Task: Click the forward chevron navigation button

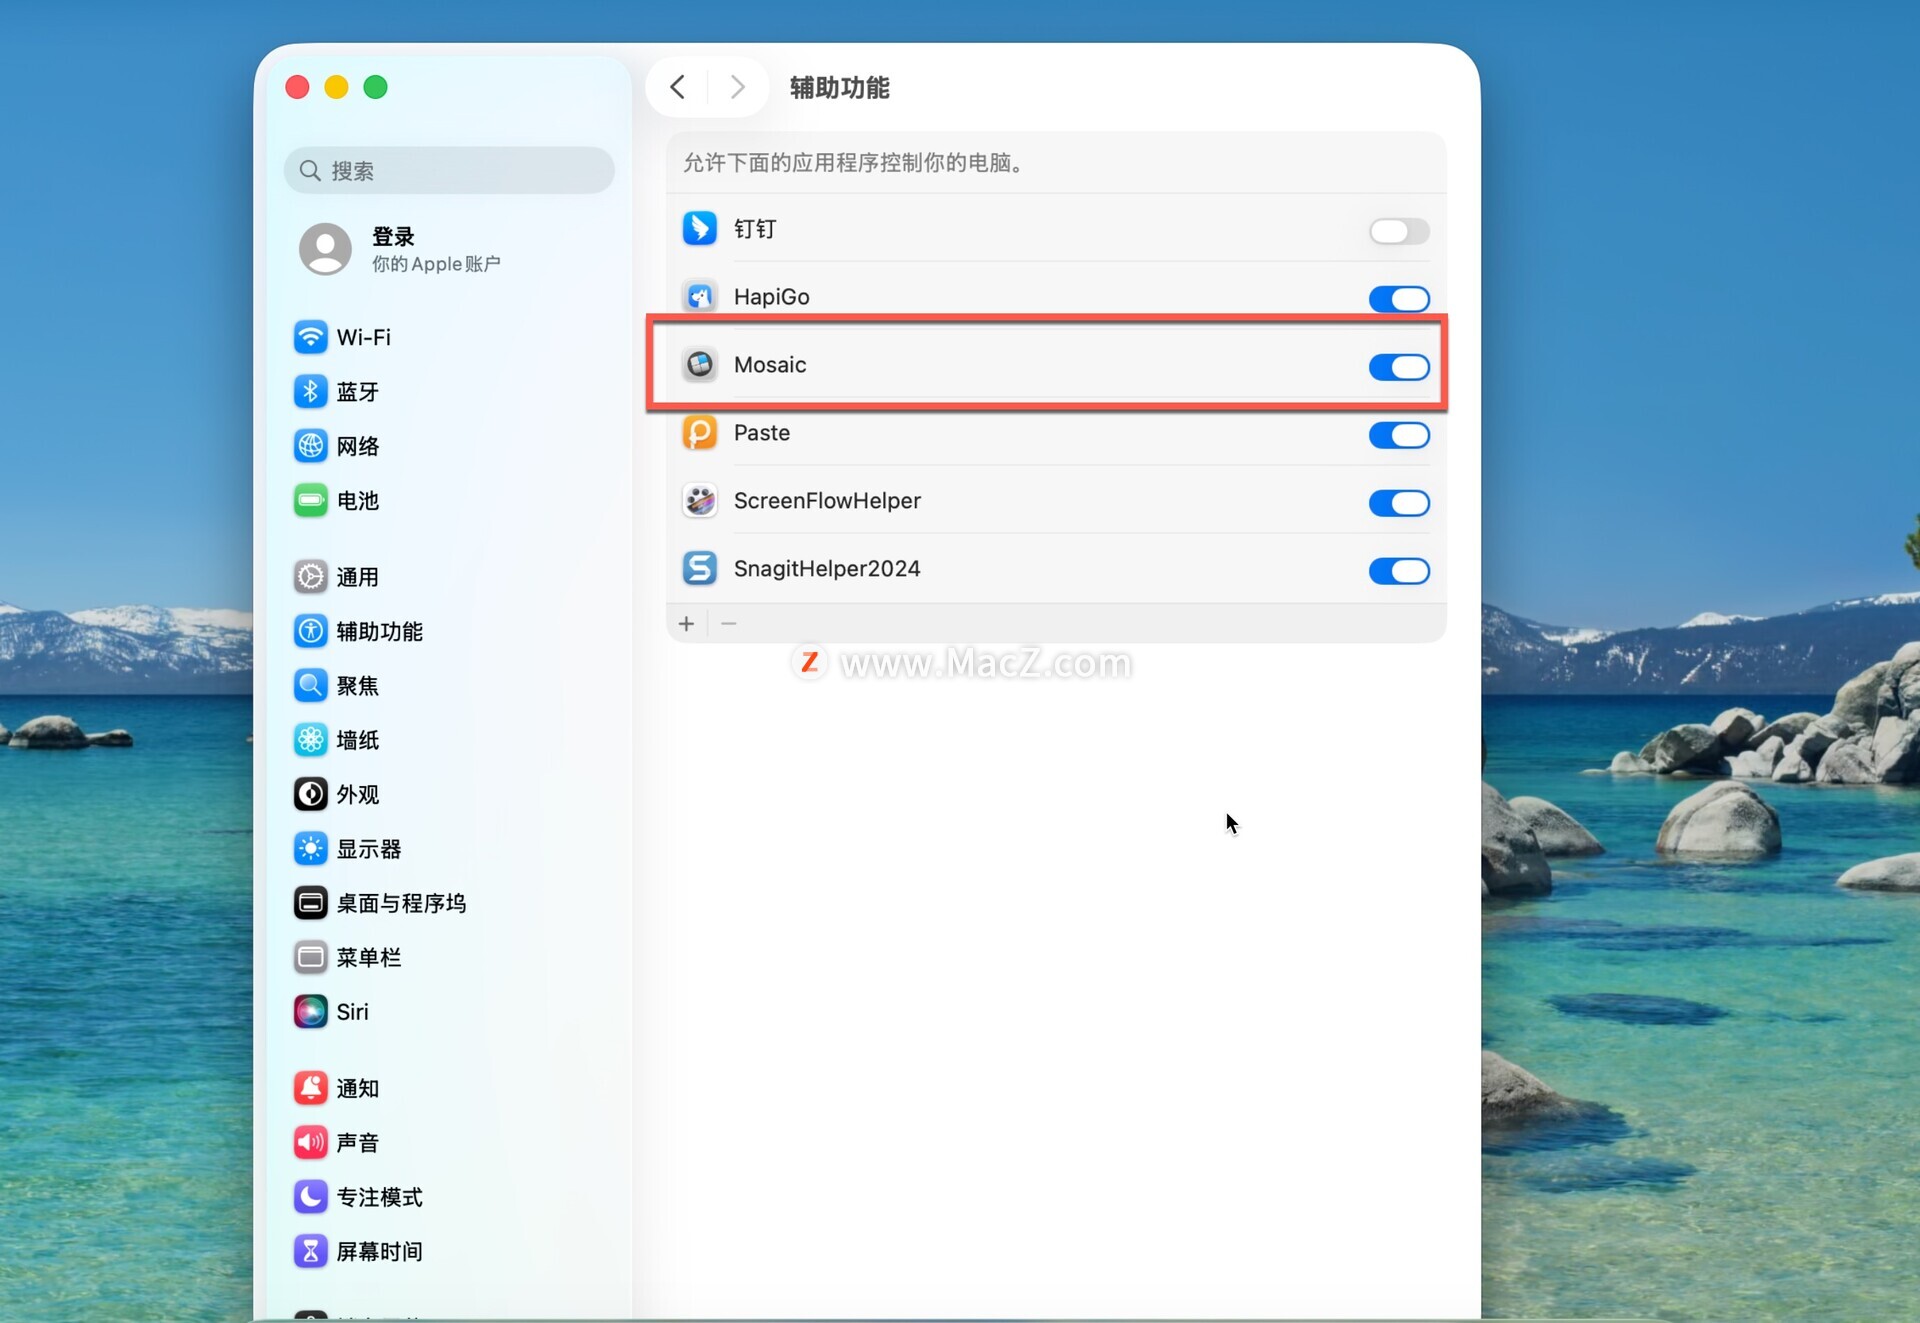Action: point(737,87)
